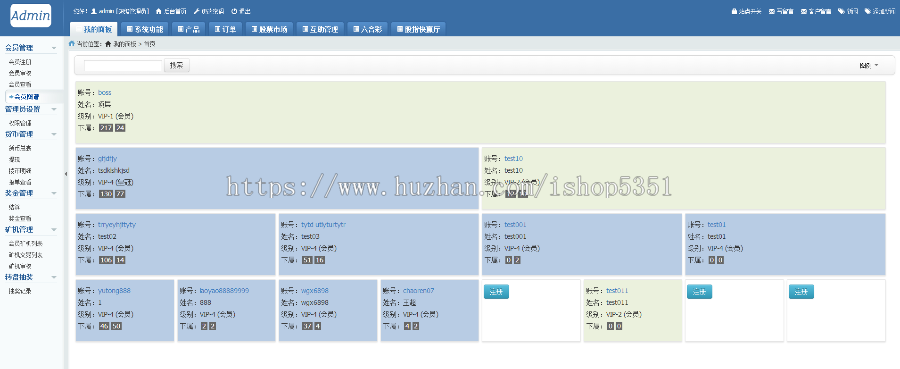The height and width of the screenshot is (369, 900).
Task: Click the Admin logo
Action: coord(30,16)
